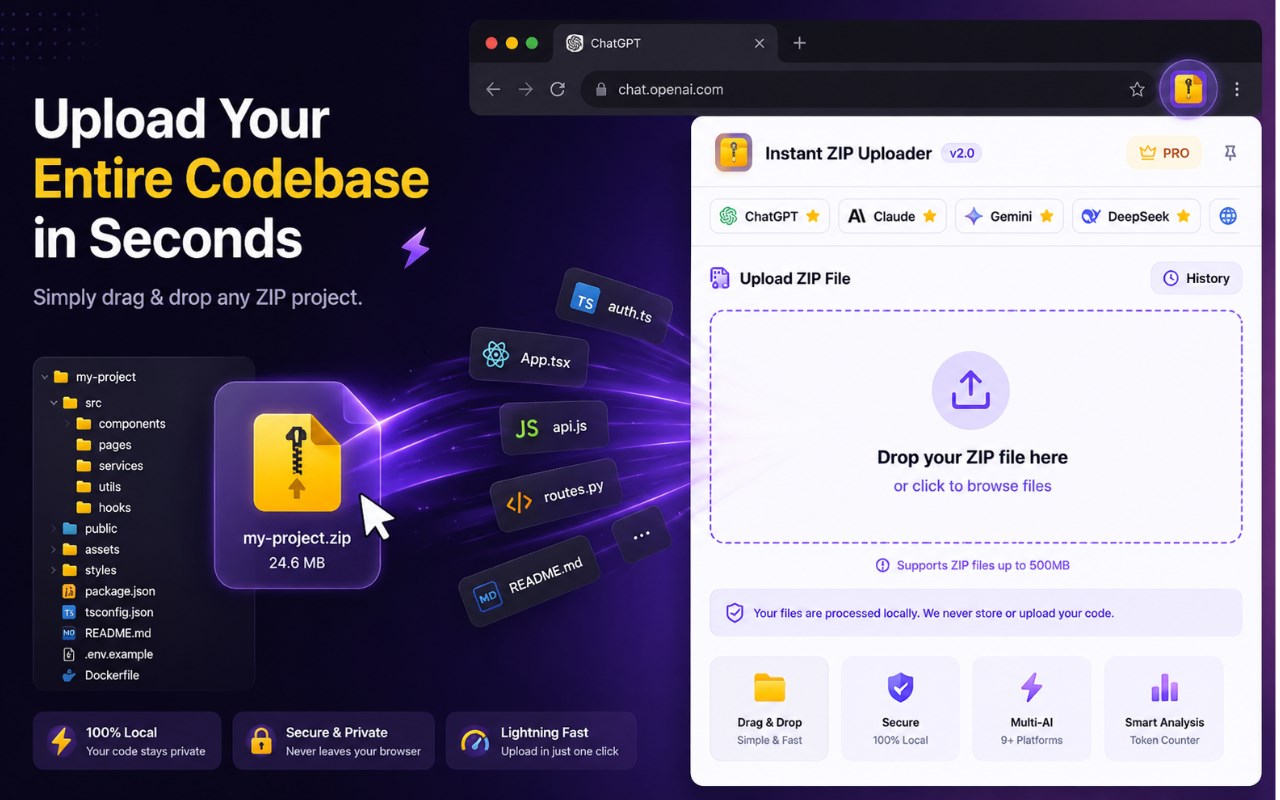Select the services folder in tree

click(109, 466)
